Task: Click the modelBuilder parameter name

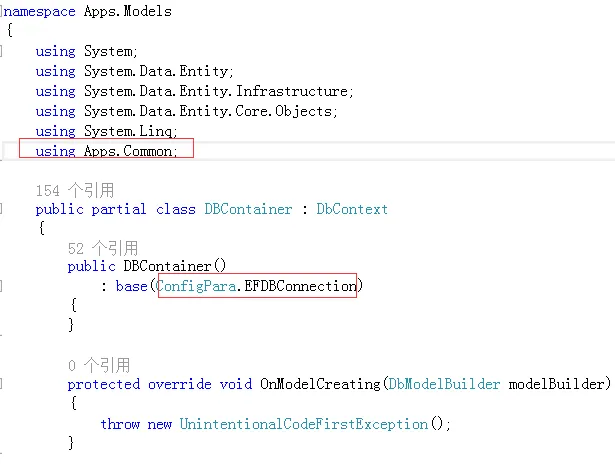Action: pyautogui.click(x=558, y=384)
